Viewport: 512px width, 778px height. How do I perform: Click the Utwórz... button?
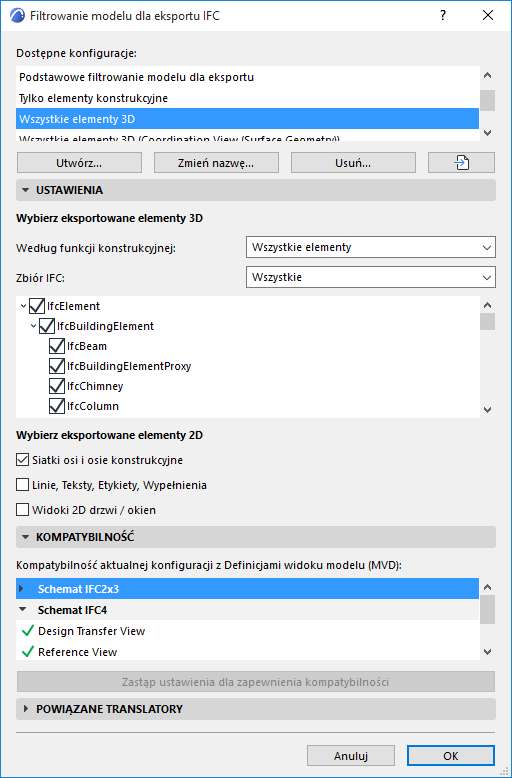tap(79, 163)
